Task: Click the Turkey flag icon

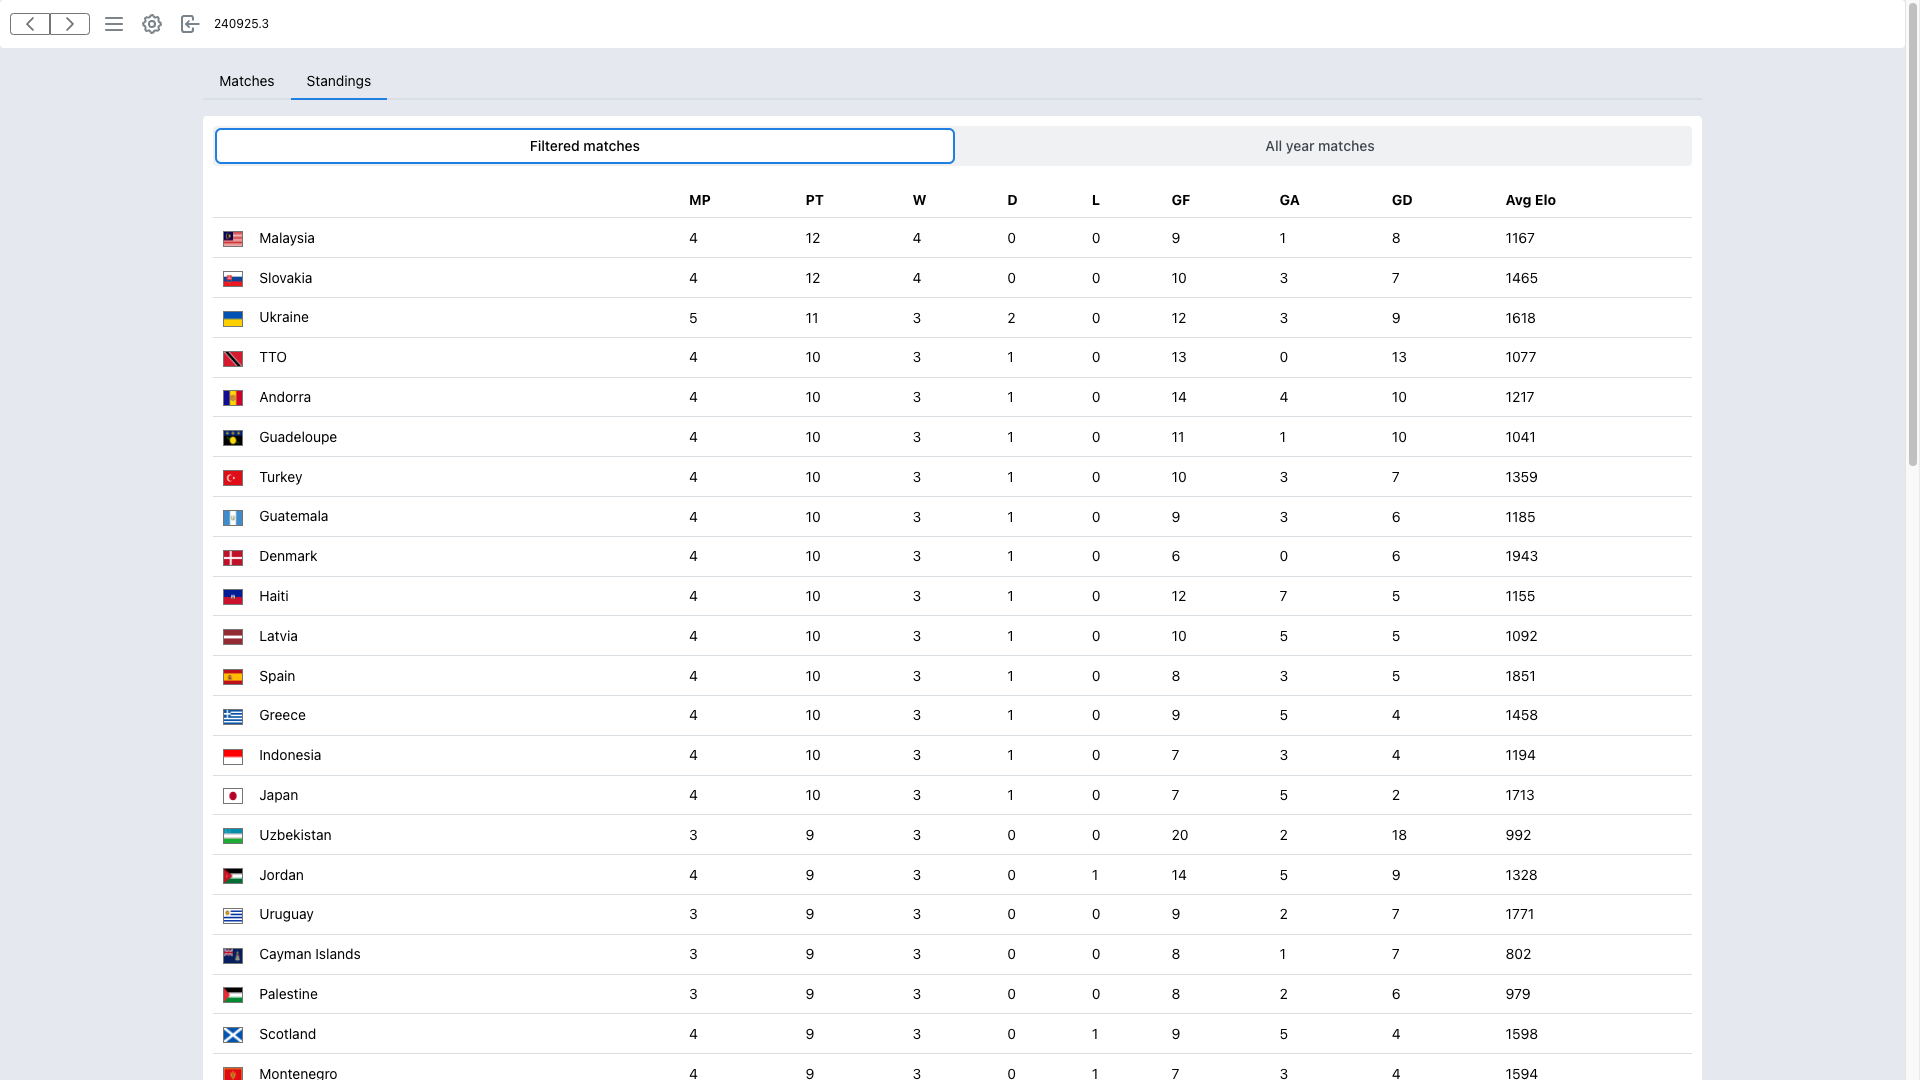Action: click(x=233, y=478)
